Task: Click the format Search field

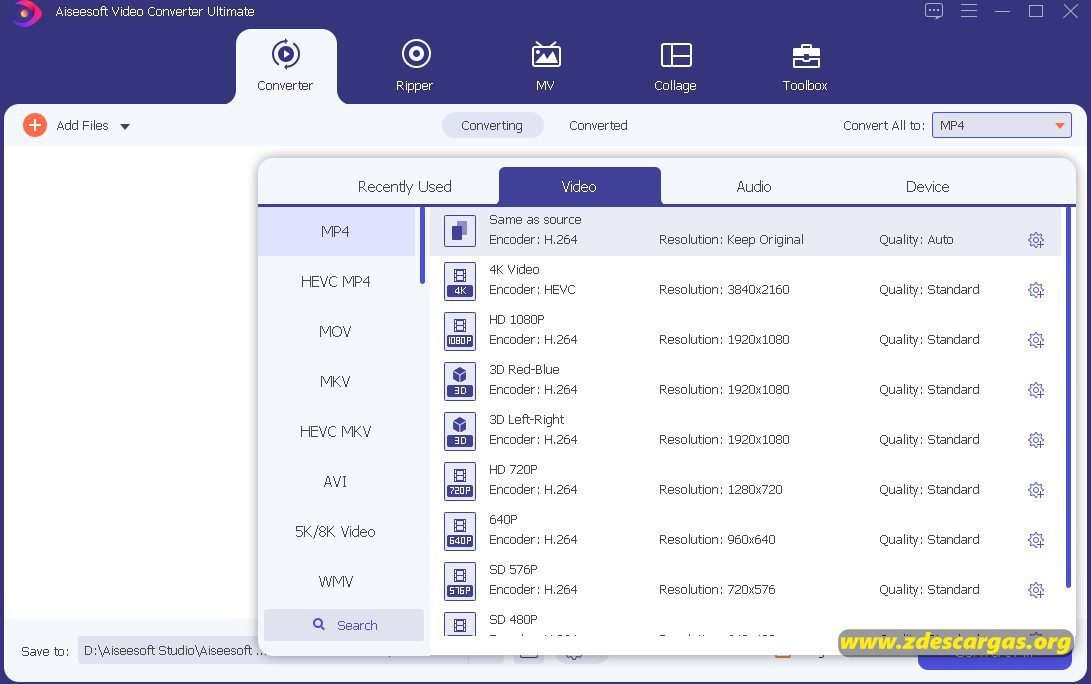Action: click(344, 625)
